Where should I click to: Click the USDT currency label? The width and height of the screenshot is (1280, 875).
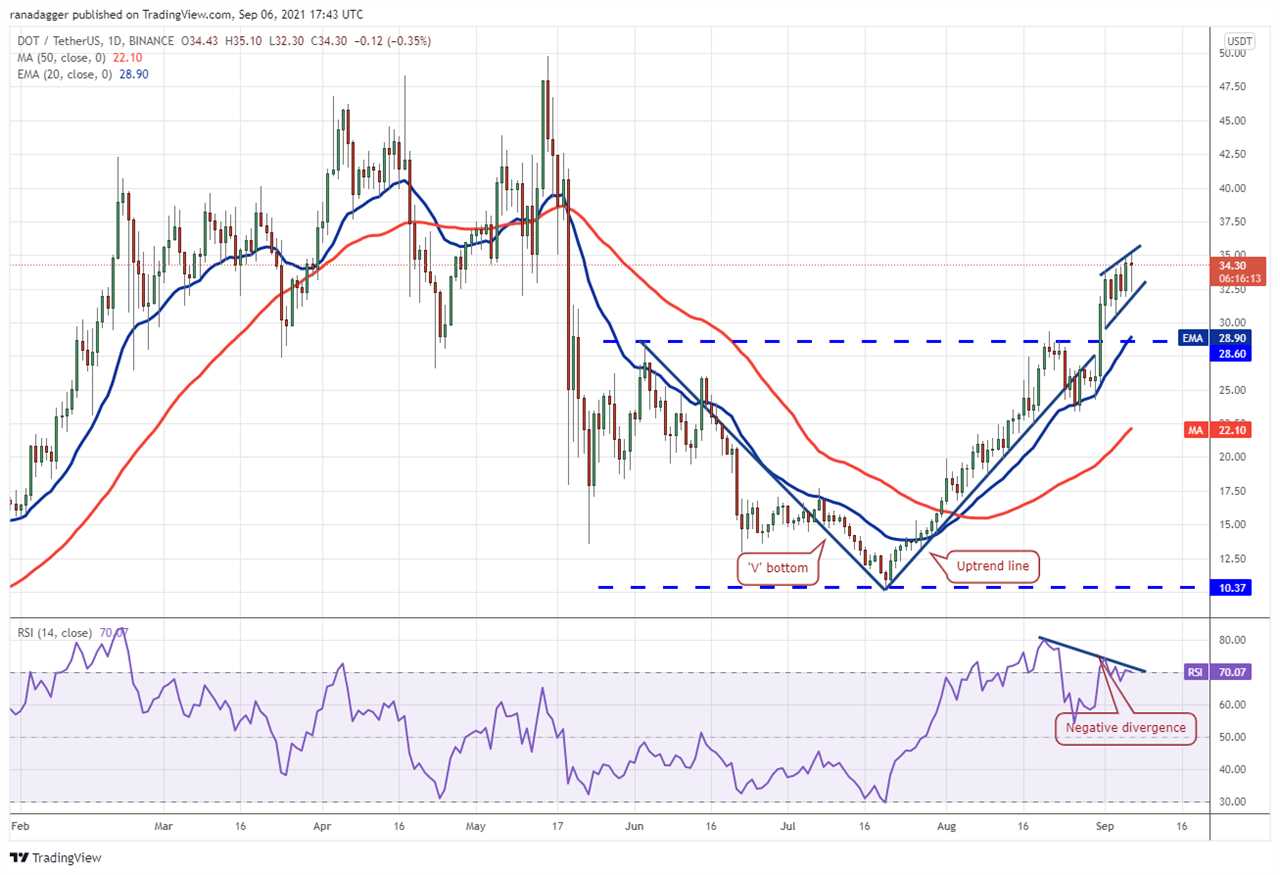point(1239,41)
